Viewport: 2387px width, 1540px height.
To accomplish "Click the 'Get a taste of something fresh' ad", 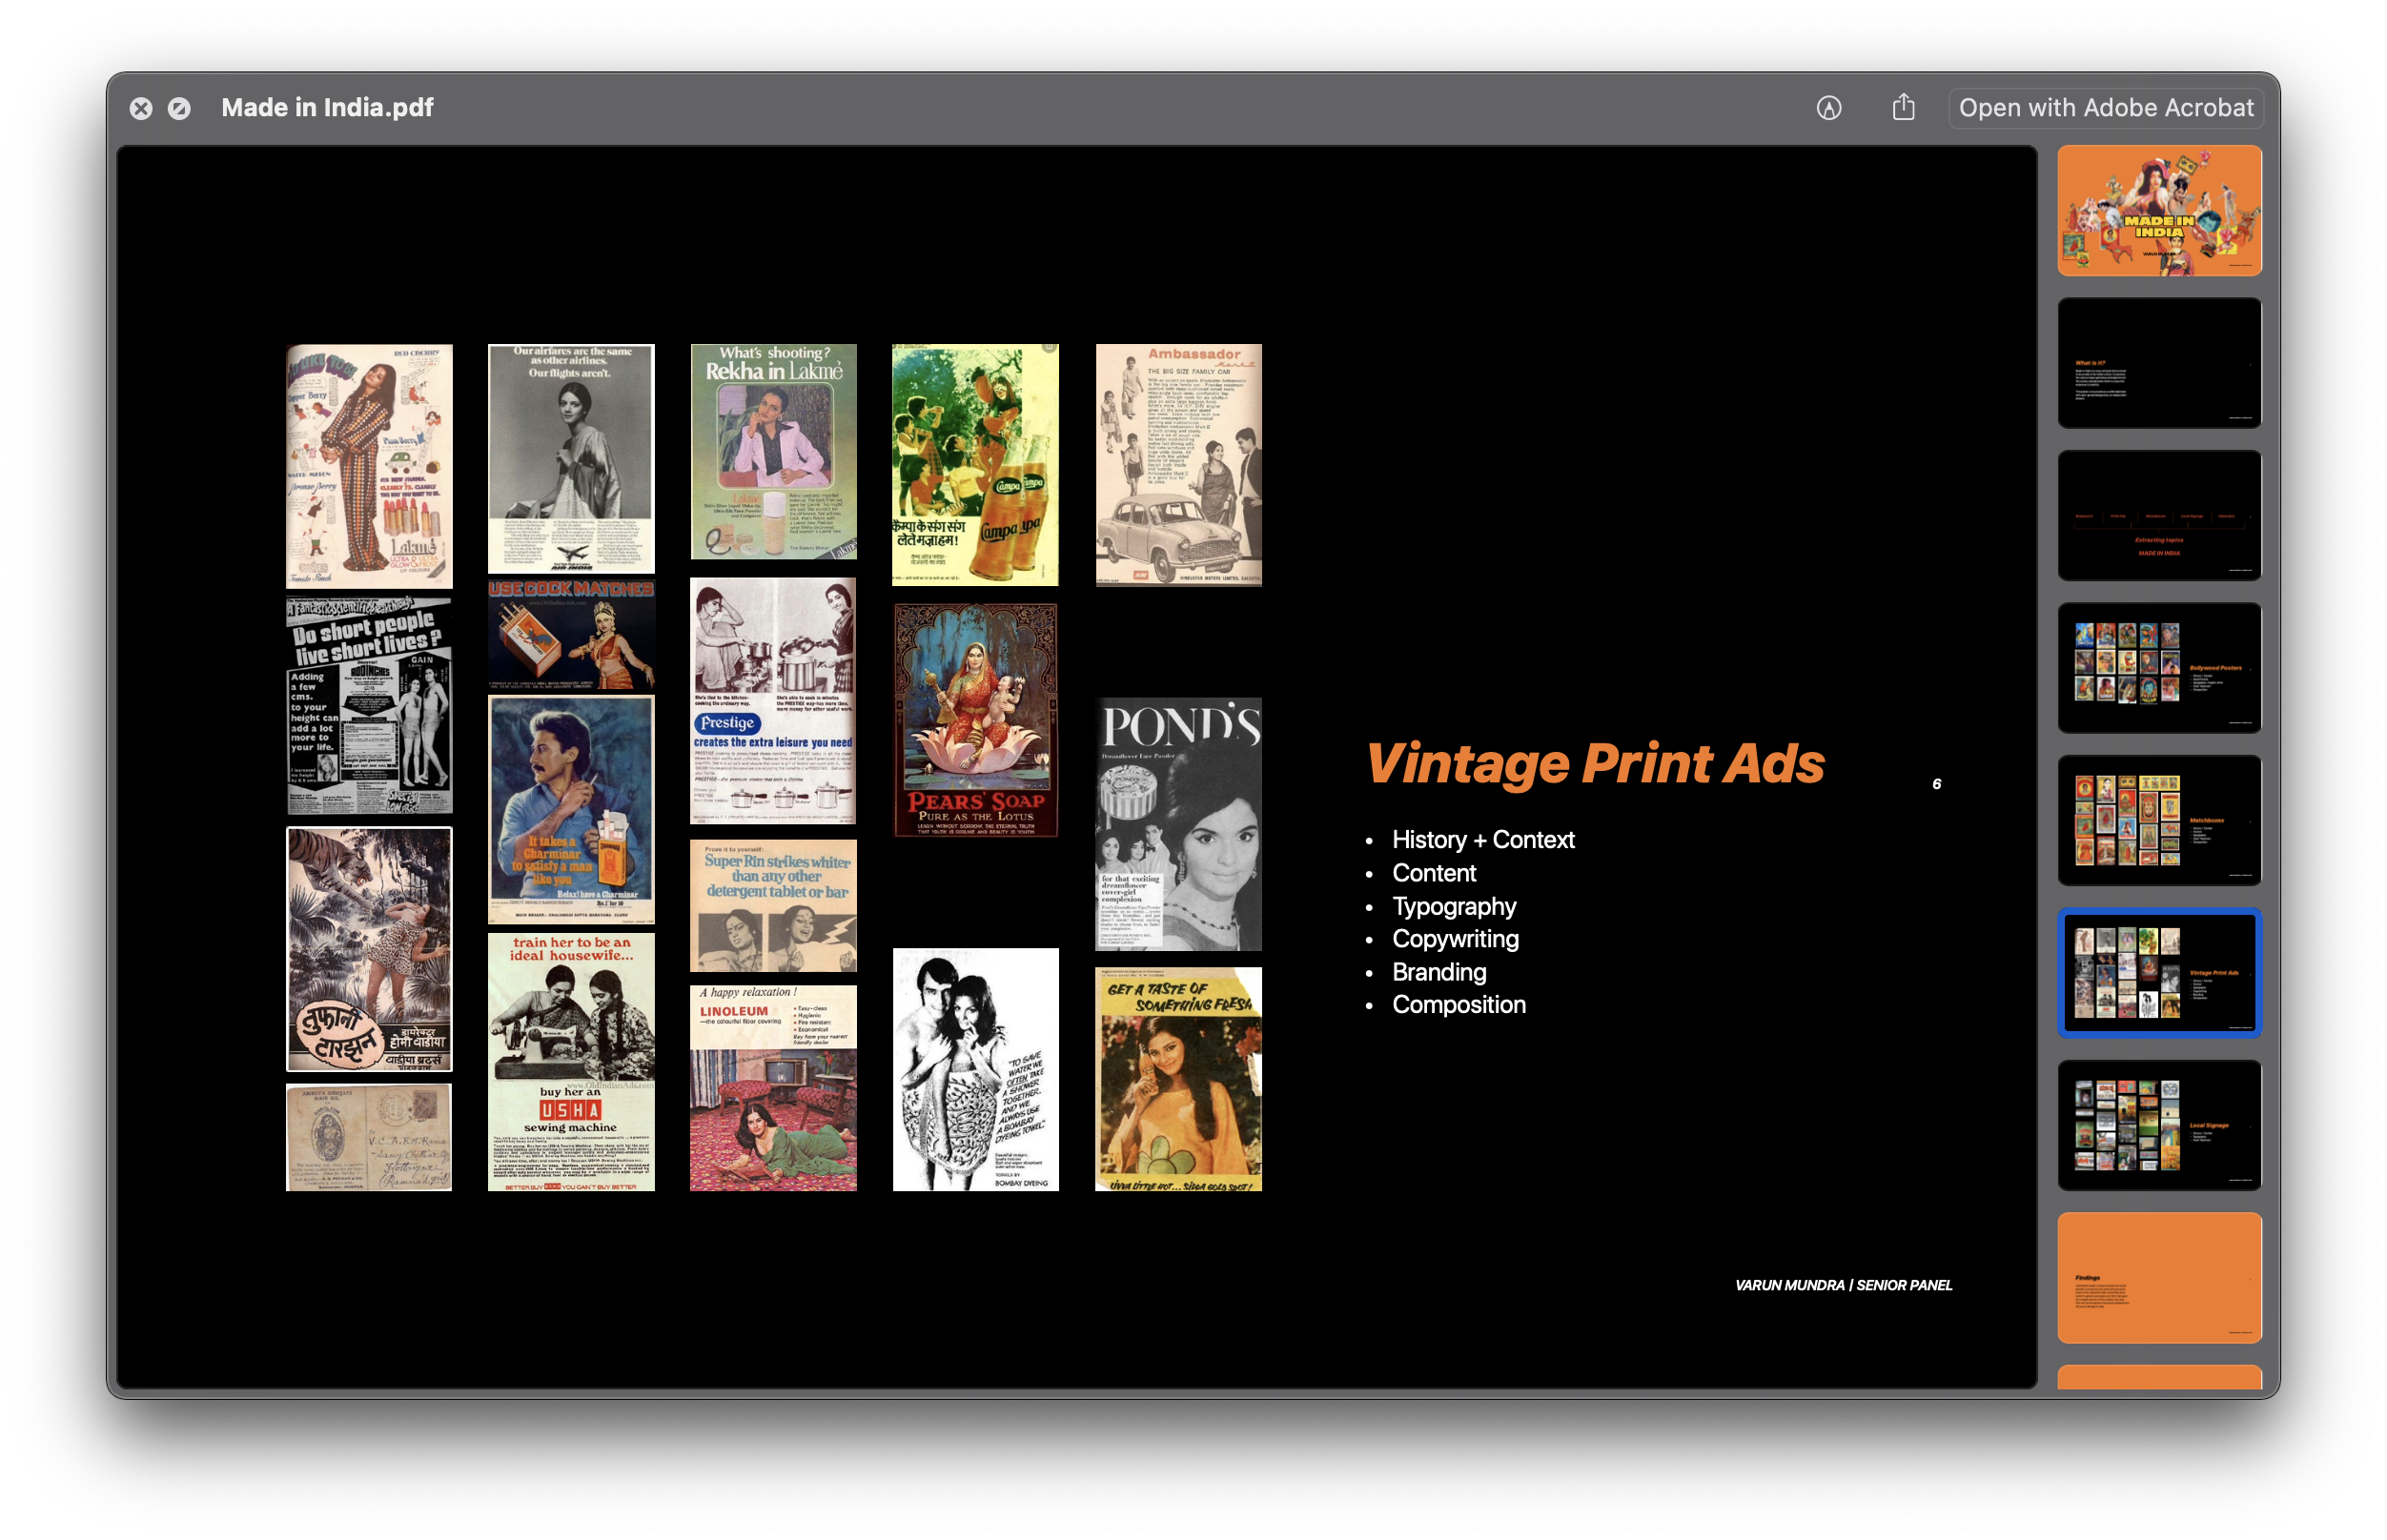I will tap(1178, 1079).
